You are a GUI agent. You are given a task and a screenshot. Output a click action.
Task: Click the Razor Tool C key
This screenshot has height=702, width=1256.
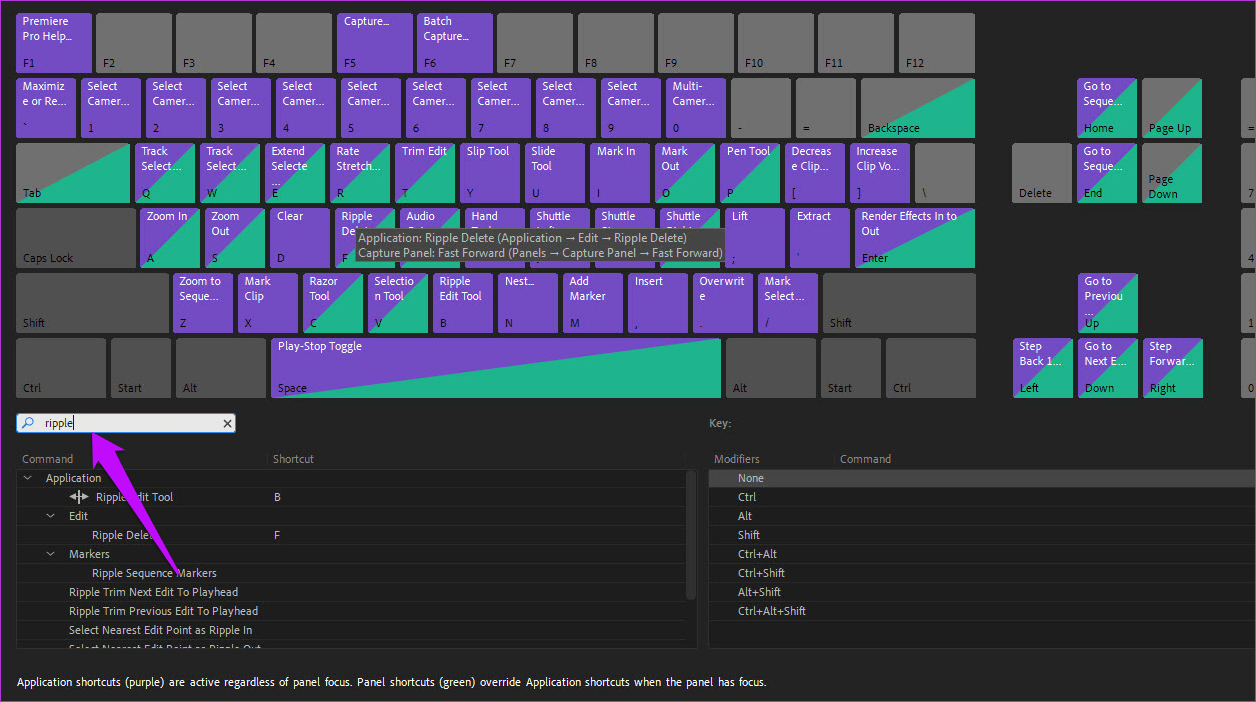(333, 303)
